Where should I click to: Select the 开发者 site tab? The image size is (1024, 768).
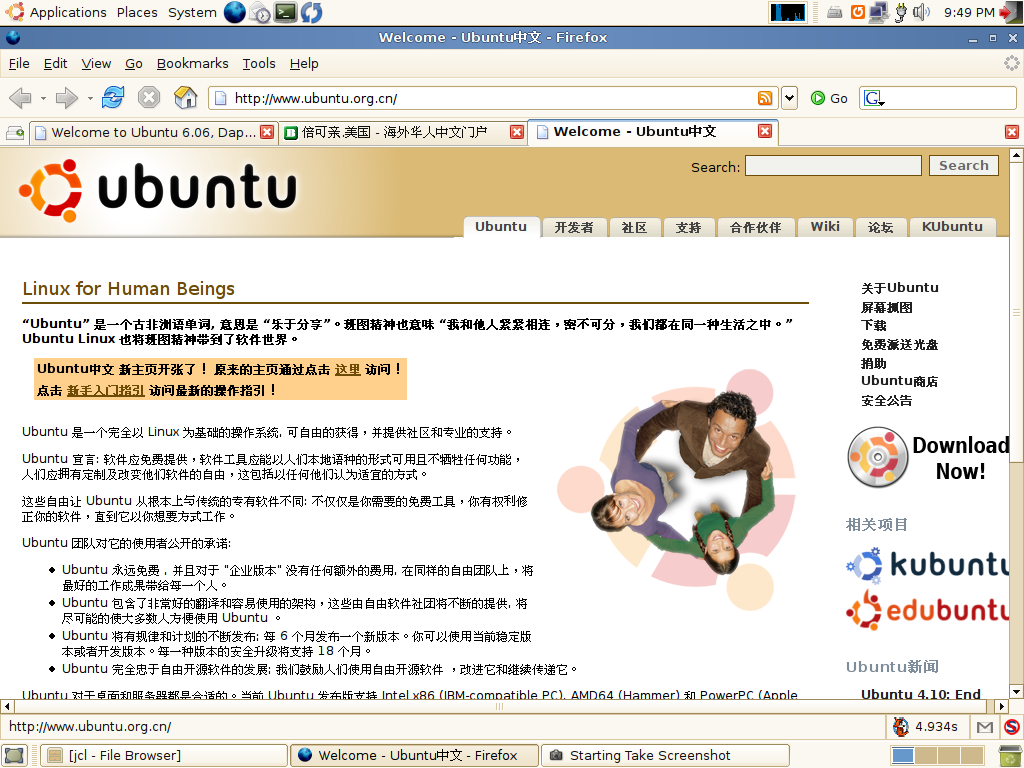574,227
